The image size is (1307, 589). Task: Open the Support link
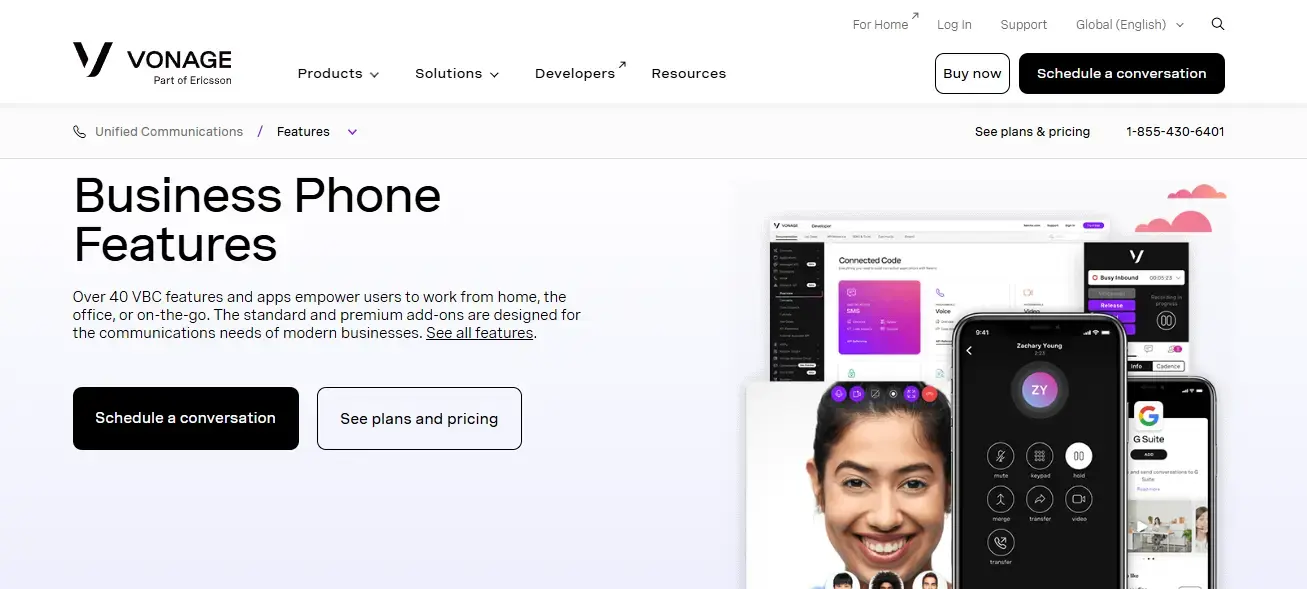1024,24
